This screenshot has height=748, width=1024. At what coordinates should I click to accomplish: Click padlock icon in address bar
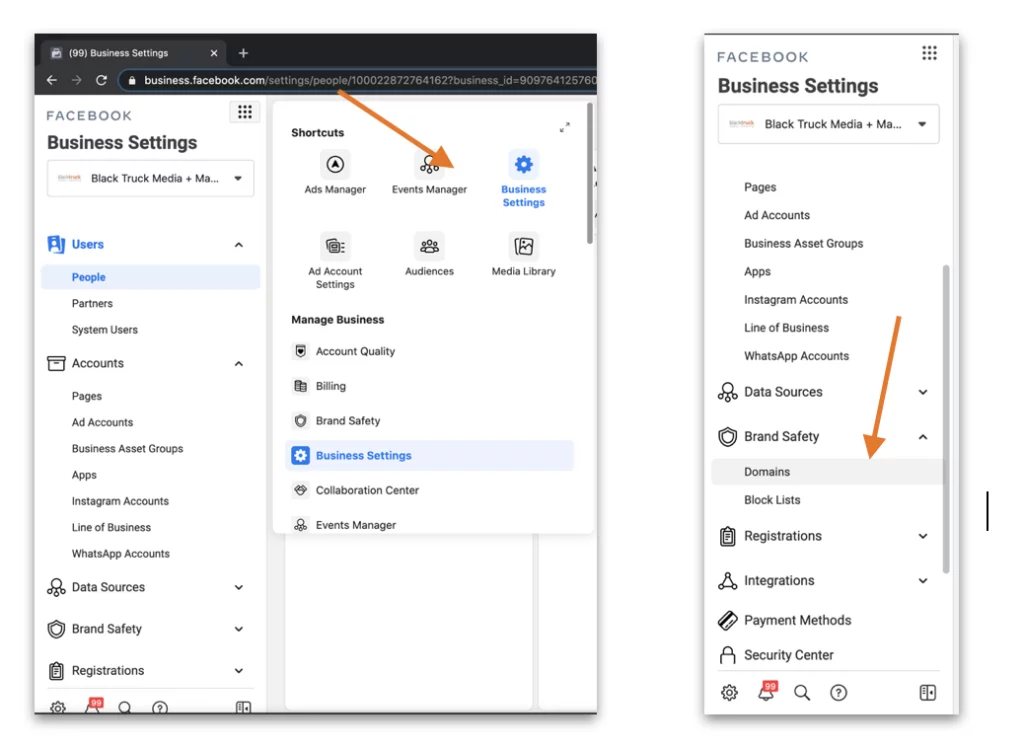132,80
